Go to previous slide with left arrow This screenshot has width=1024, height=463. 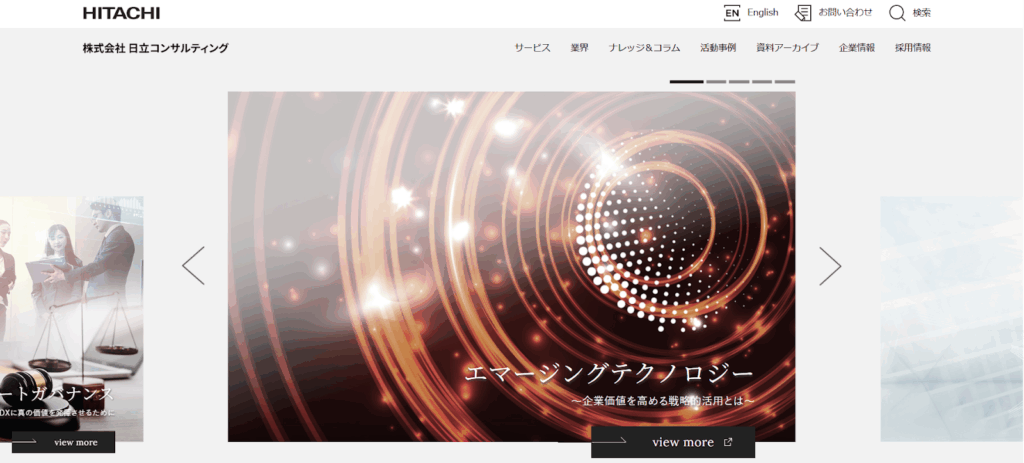point(193,266)
